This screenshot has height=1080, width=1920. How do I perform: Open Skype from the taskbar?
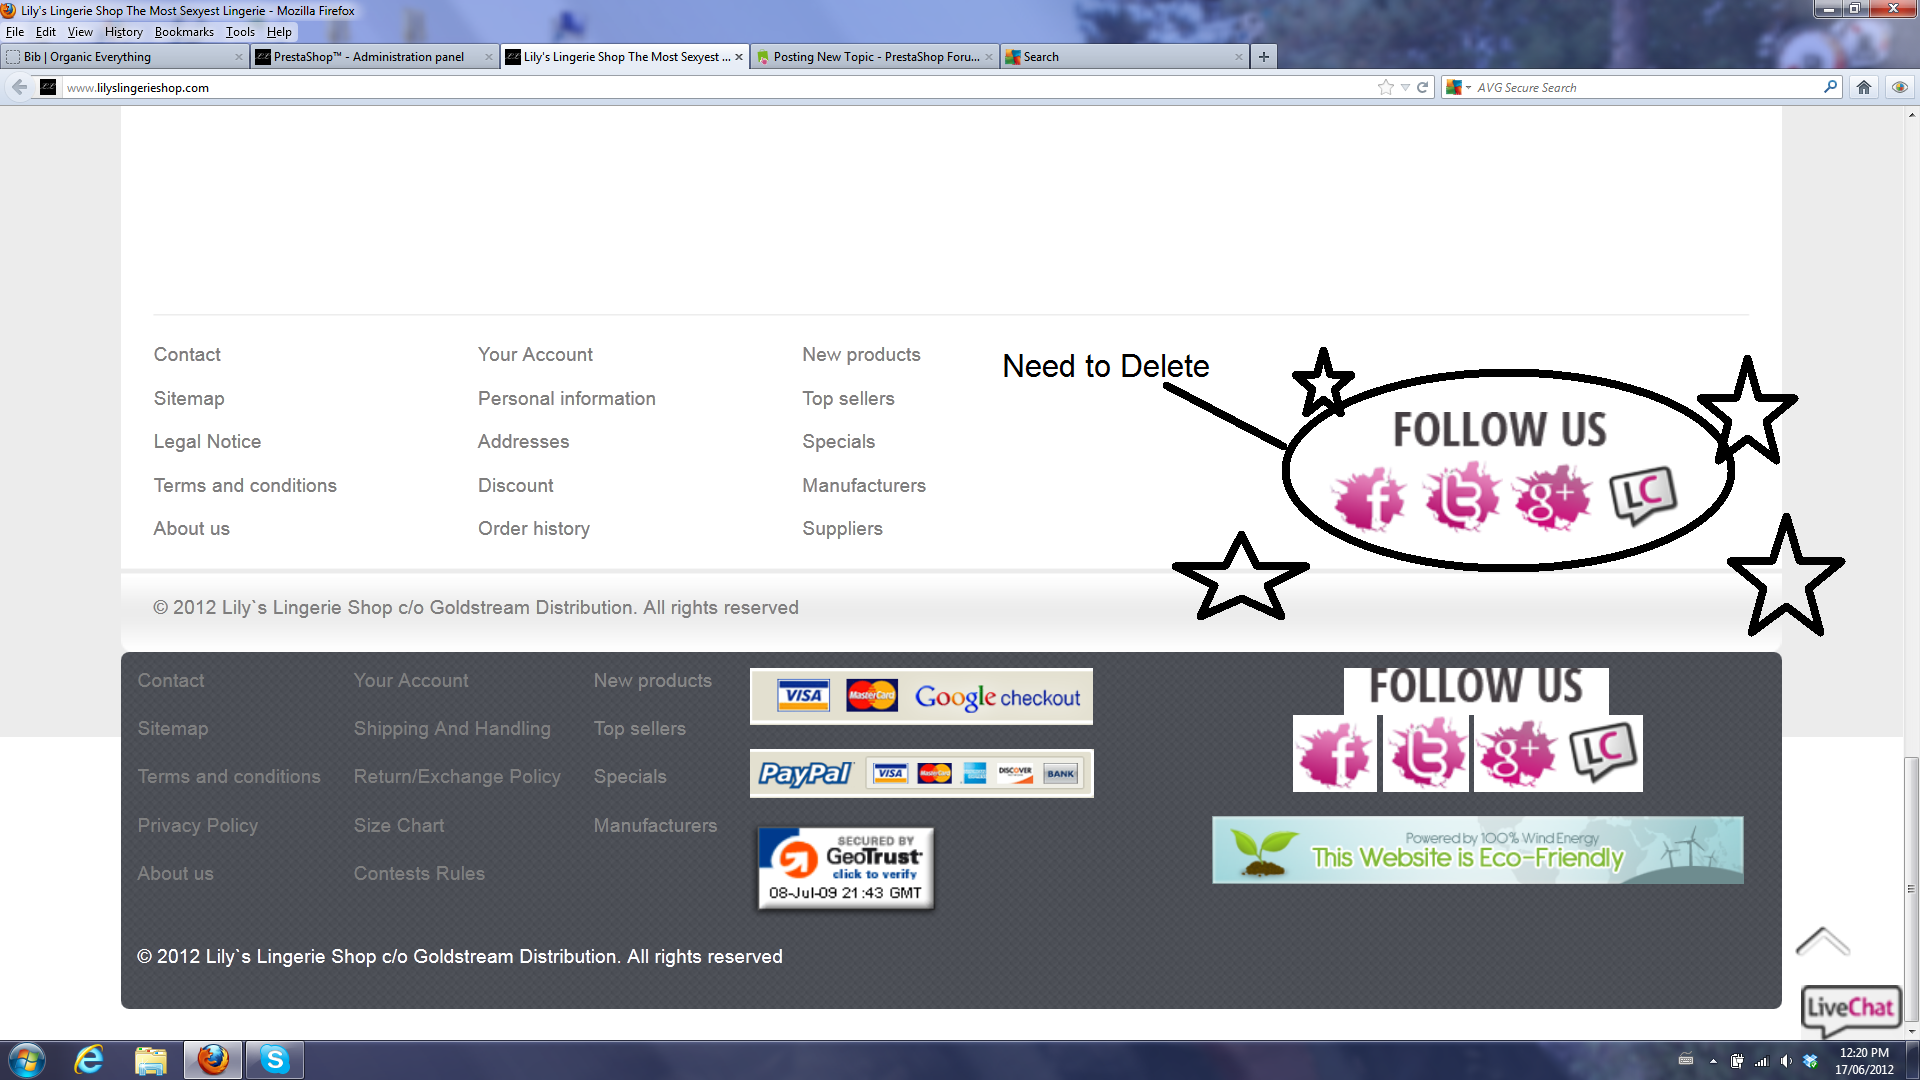point(274,1060)
